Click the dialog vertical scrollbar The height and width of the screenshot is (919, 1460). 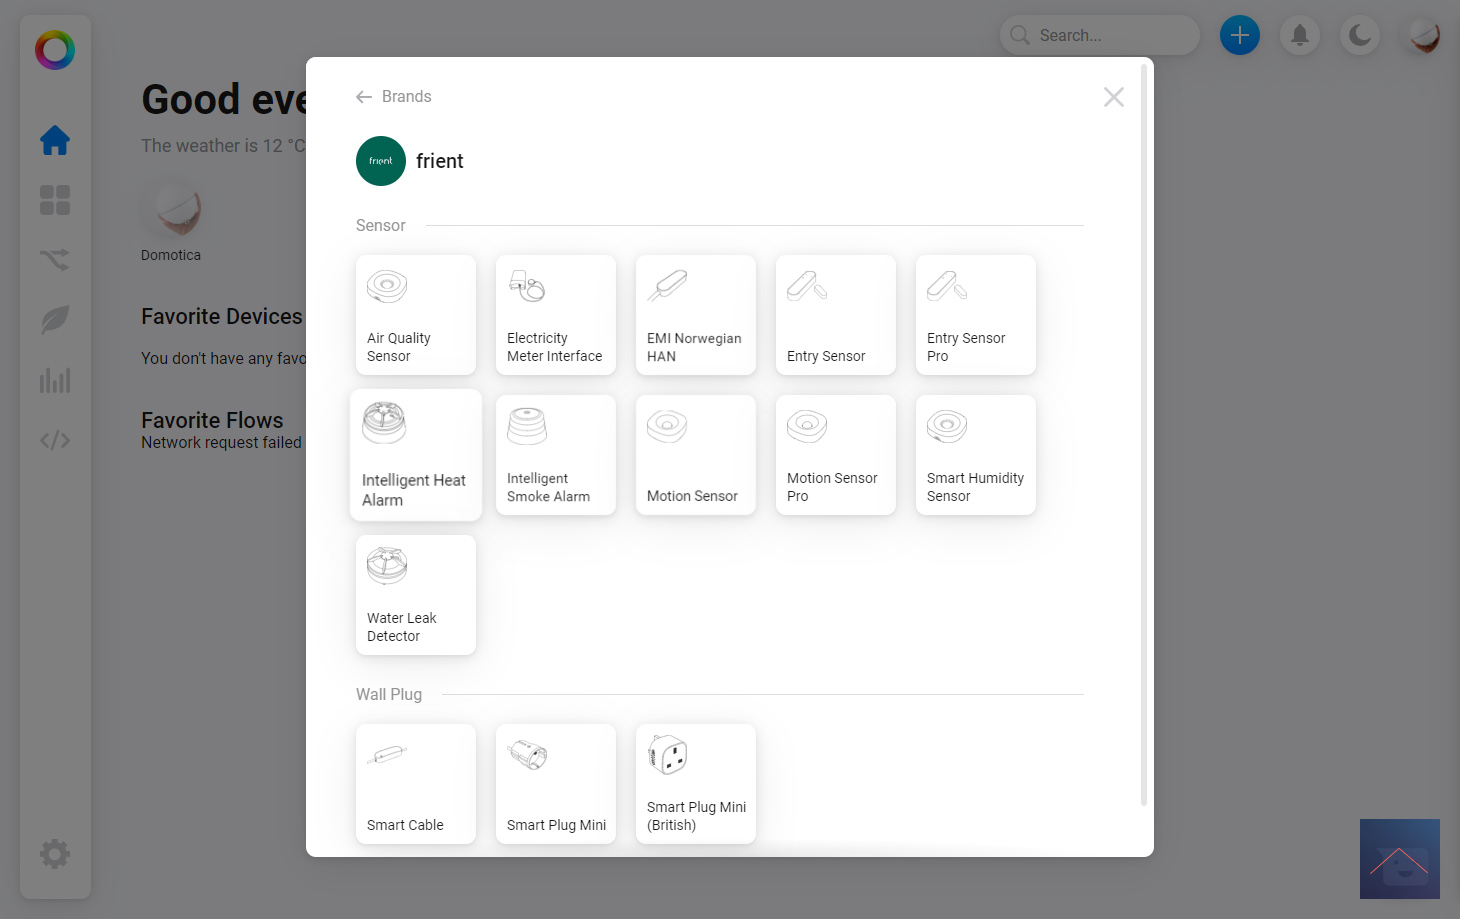click(x=1144, y=435)
